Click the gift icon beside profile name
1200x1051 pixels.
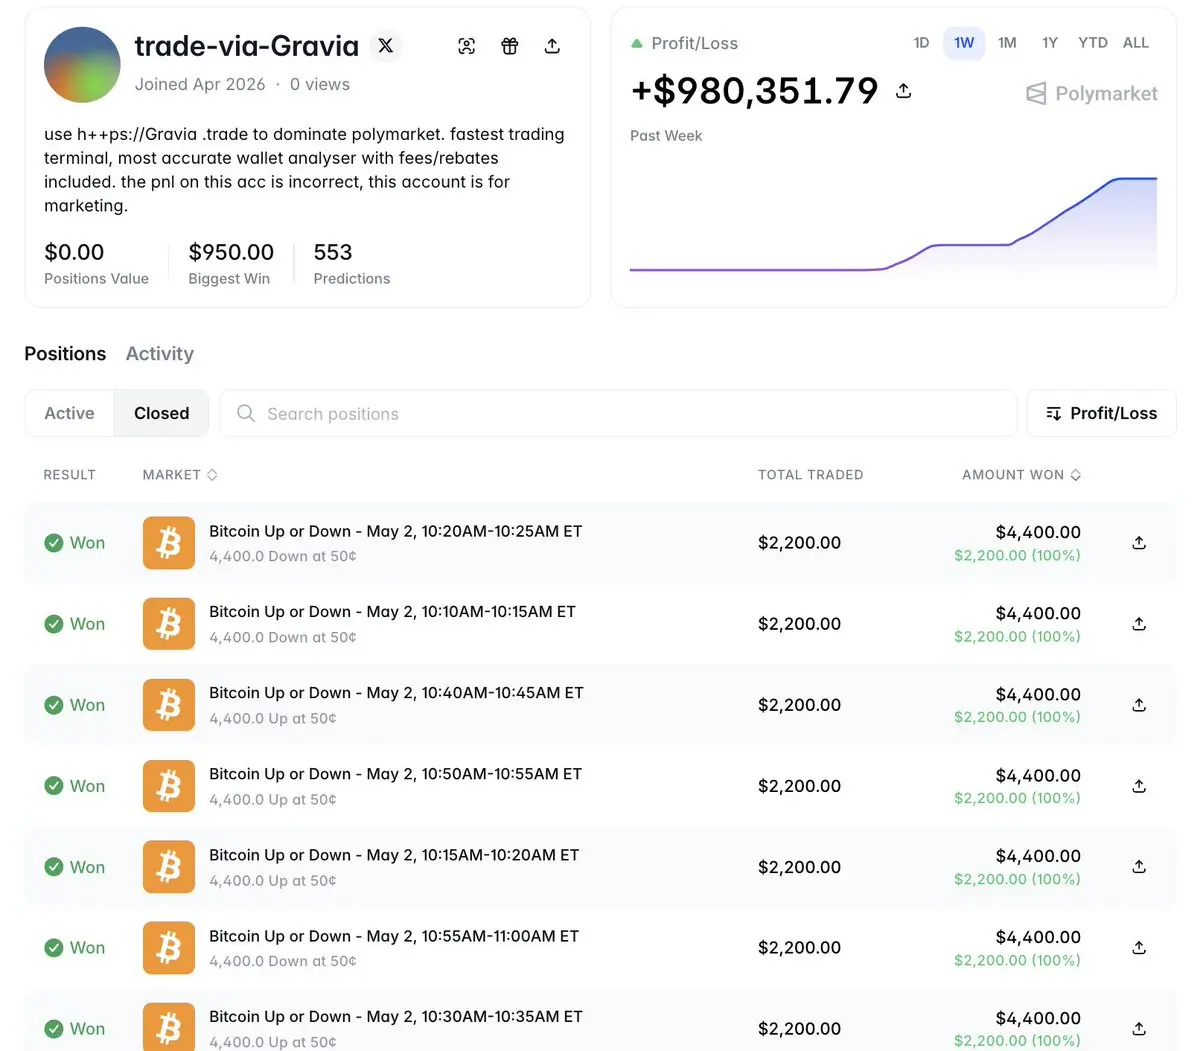pyautogui.click(x=510, y=46)
